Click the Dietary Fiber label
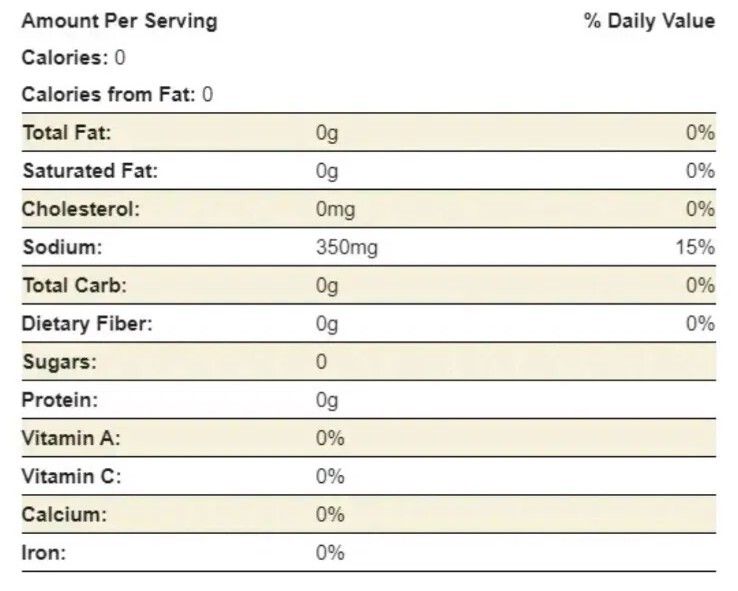The height and width of the screenshot is (591, 738). (88, 324)
